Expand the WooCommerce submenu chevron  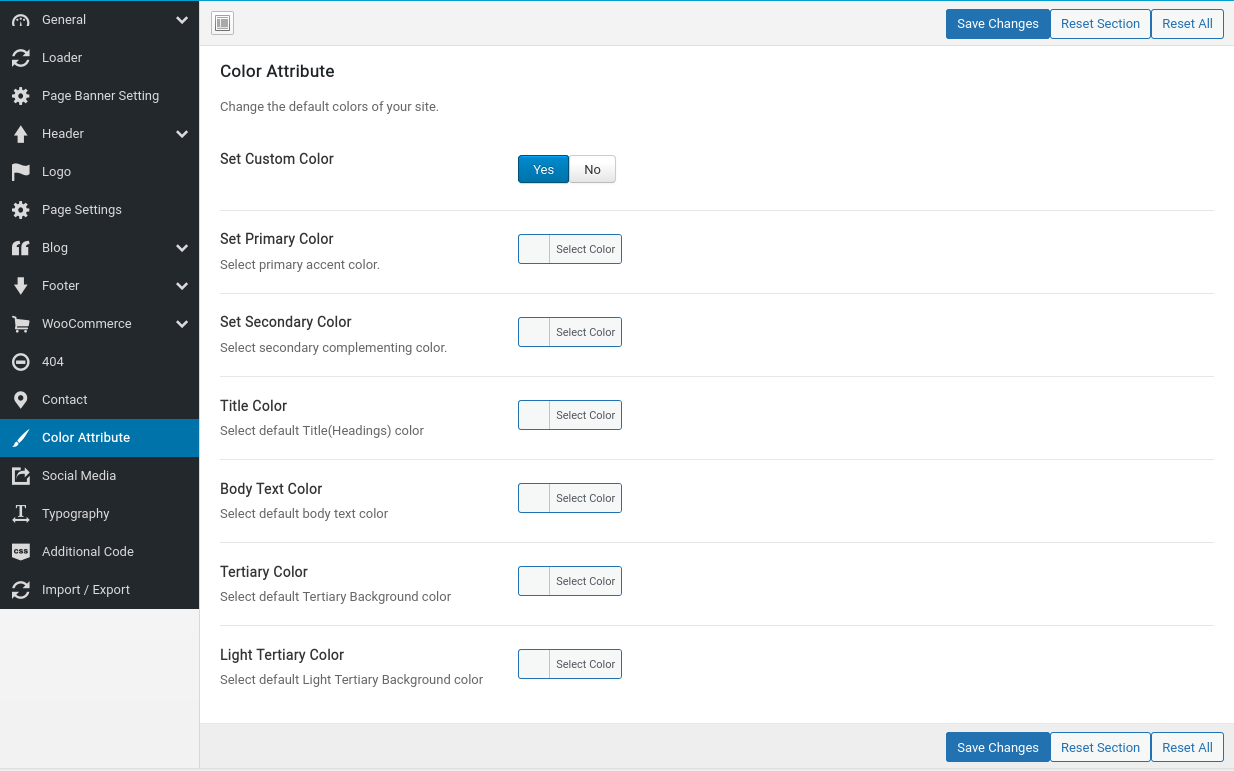click(x=182, y=324)
